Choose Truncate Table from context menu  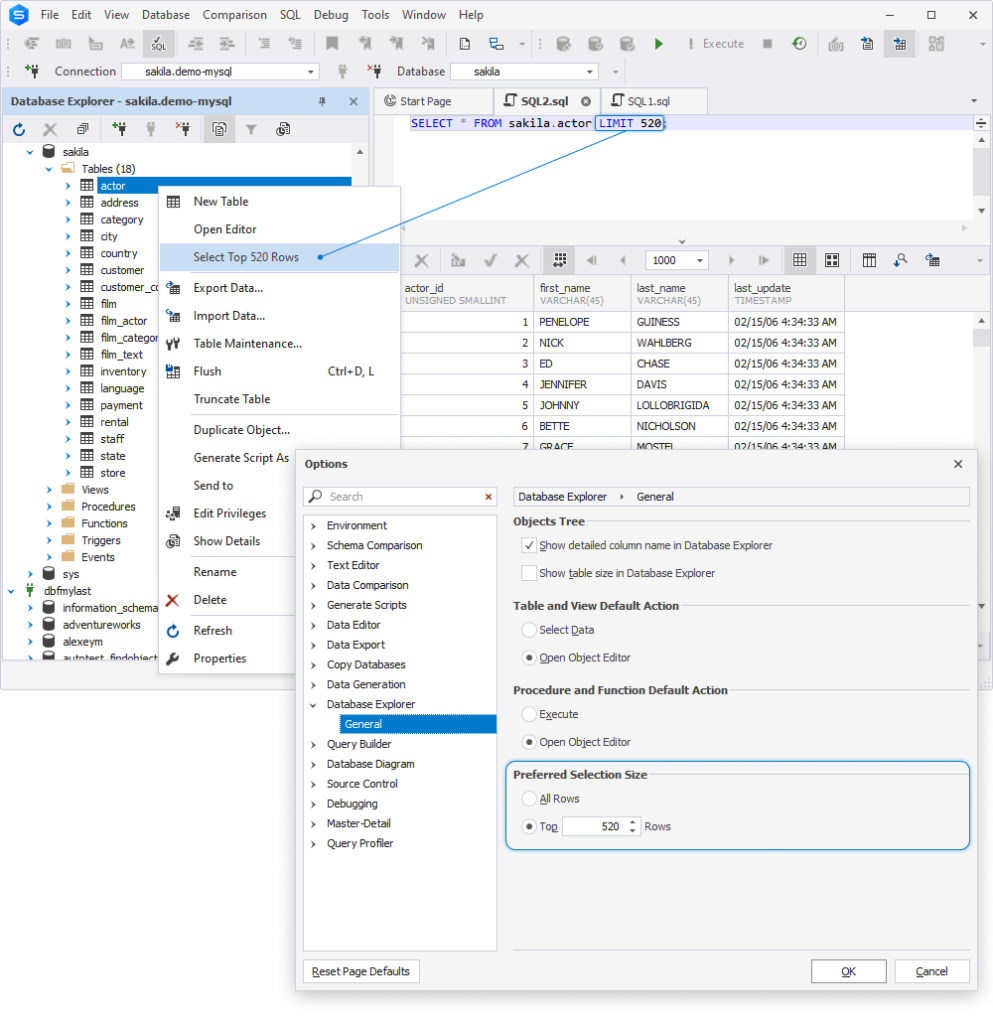point(232,399)
